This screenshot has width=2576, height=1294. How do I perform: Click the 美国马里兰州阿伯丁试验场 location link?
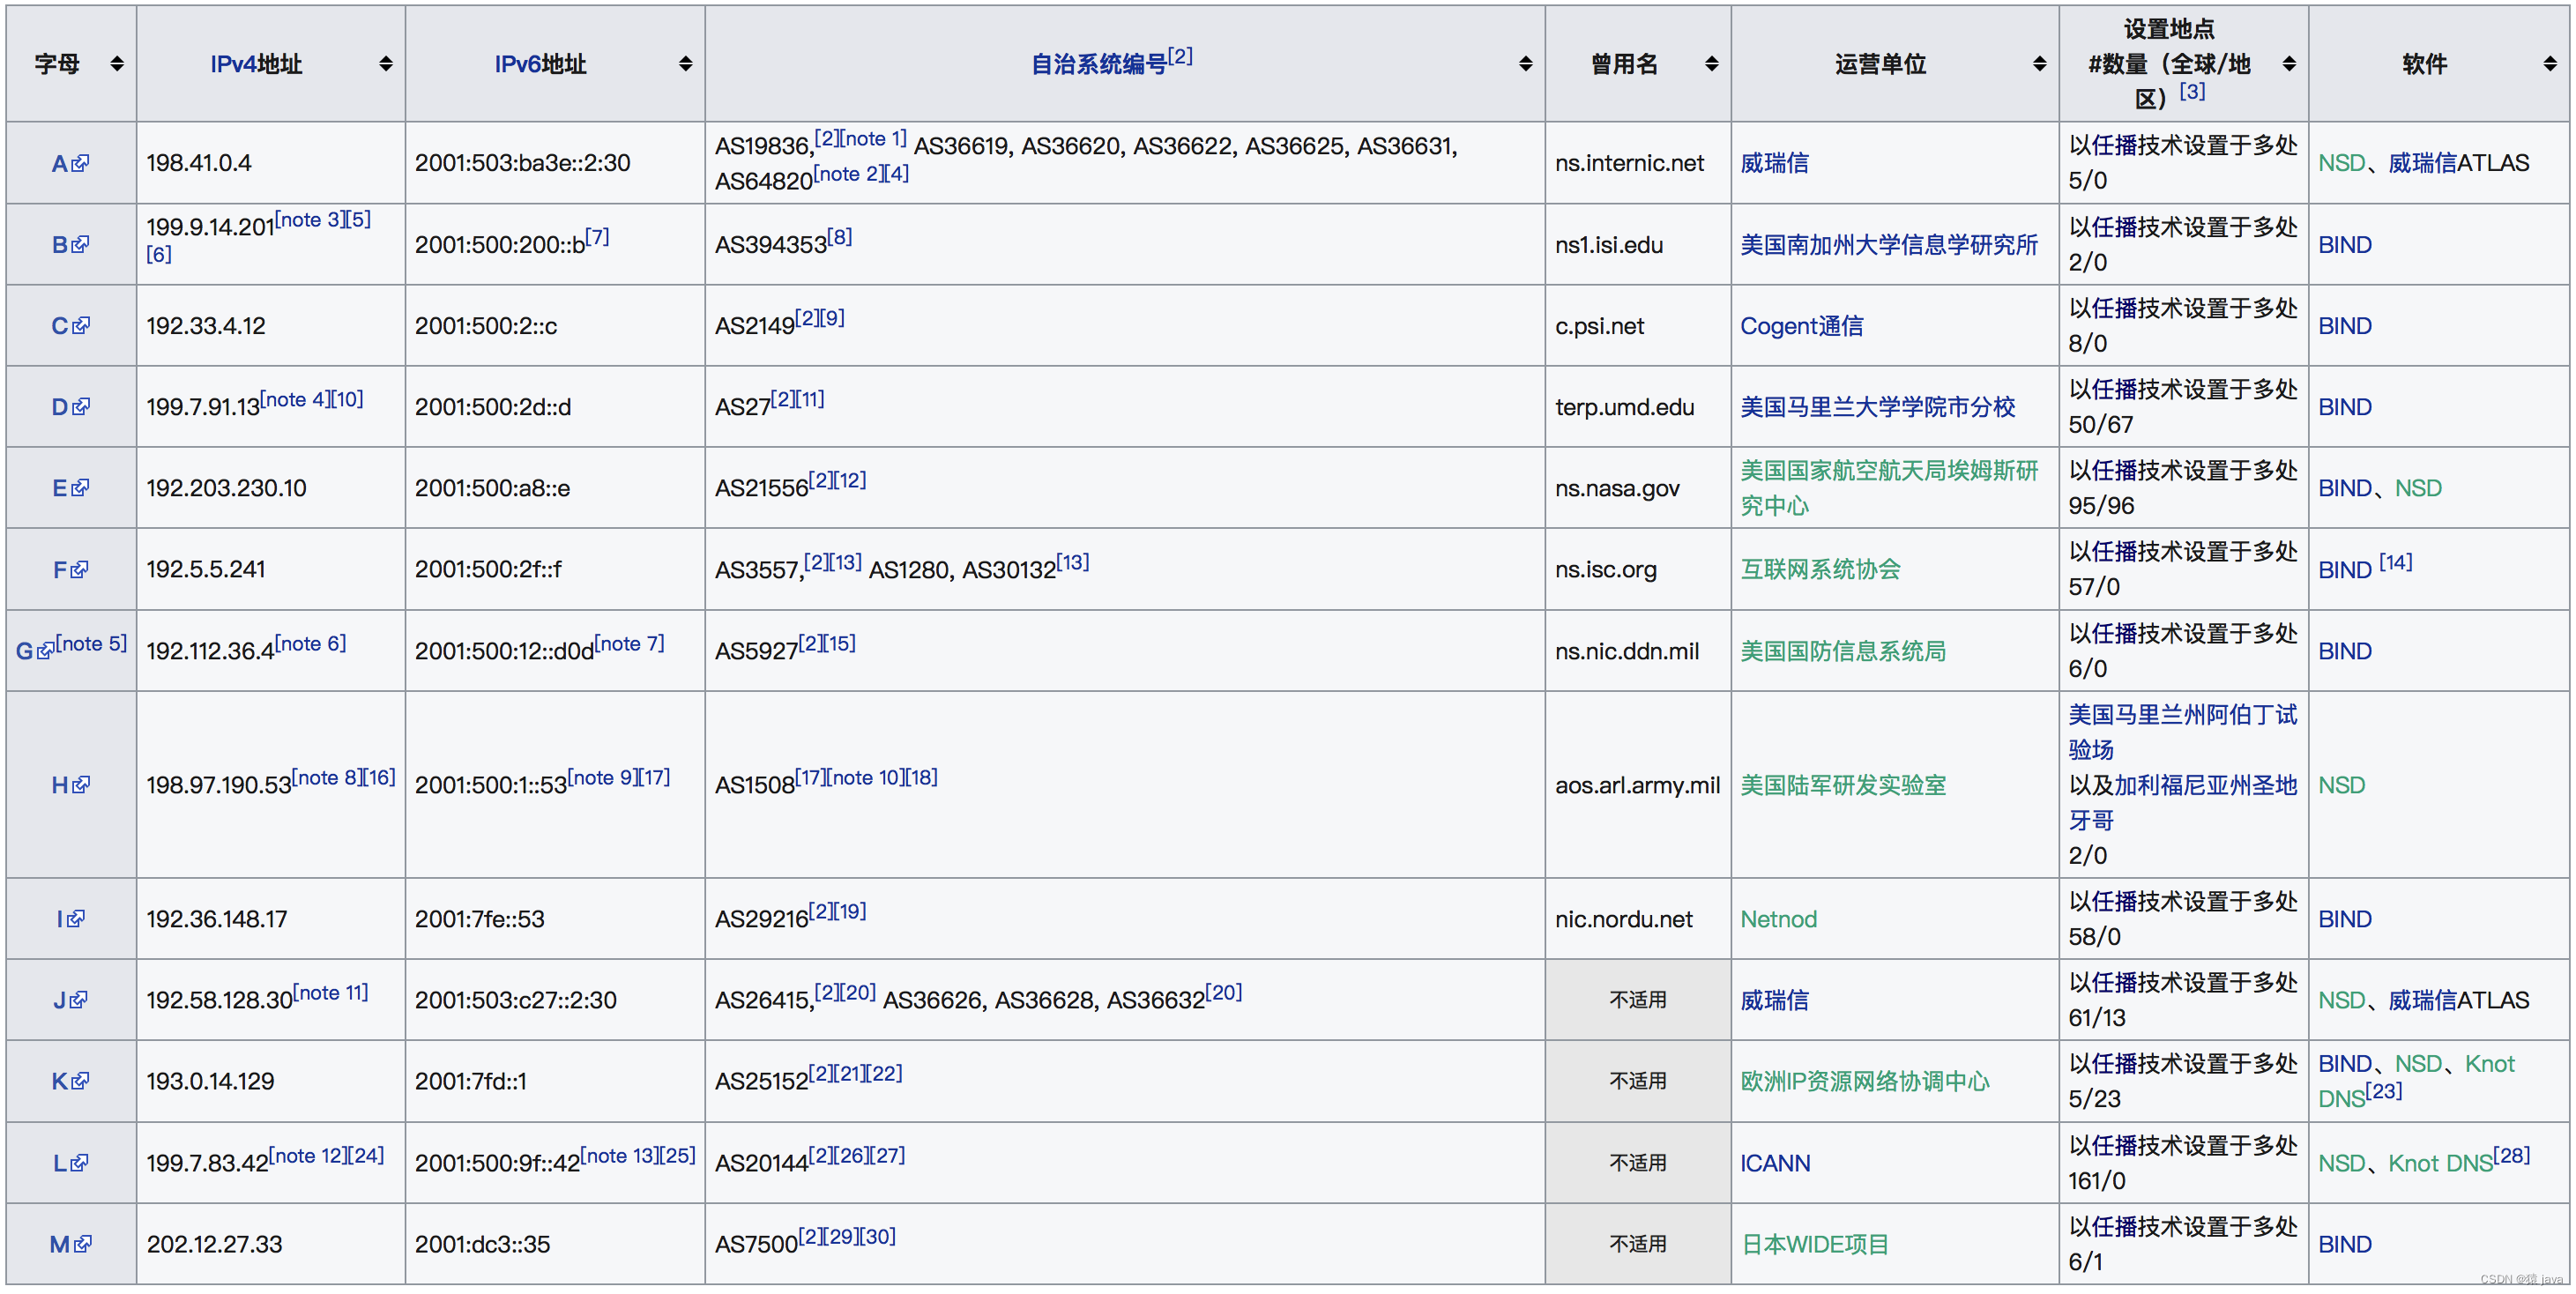coord(2181,716)
